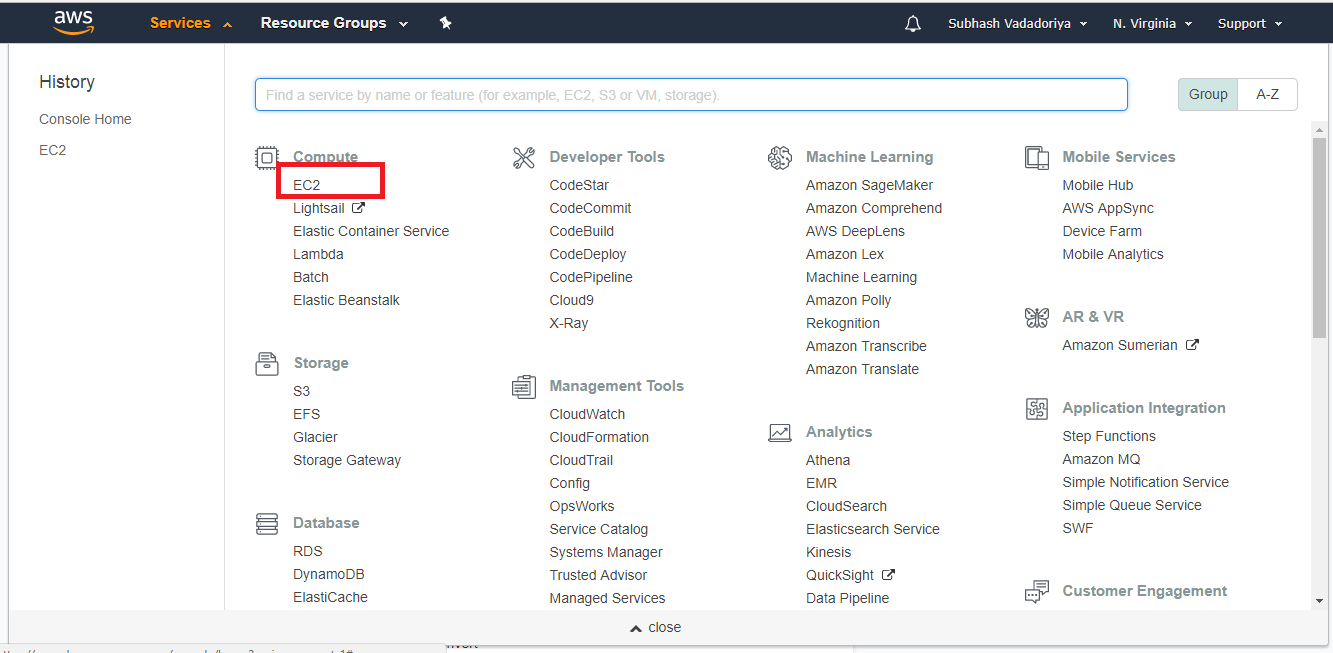Open CodePipeline
This screenshot has width=1333, height=653.
click(591, 277)
